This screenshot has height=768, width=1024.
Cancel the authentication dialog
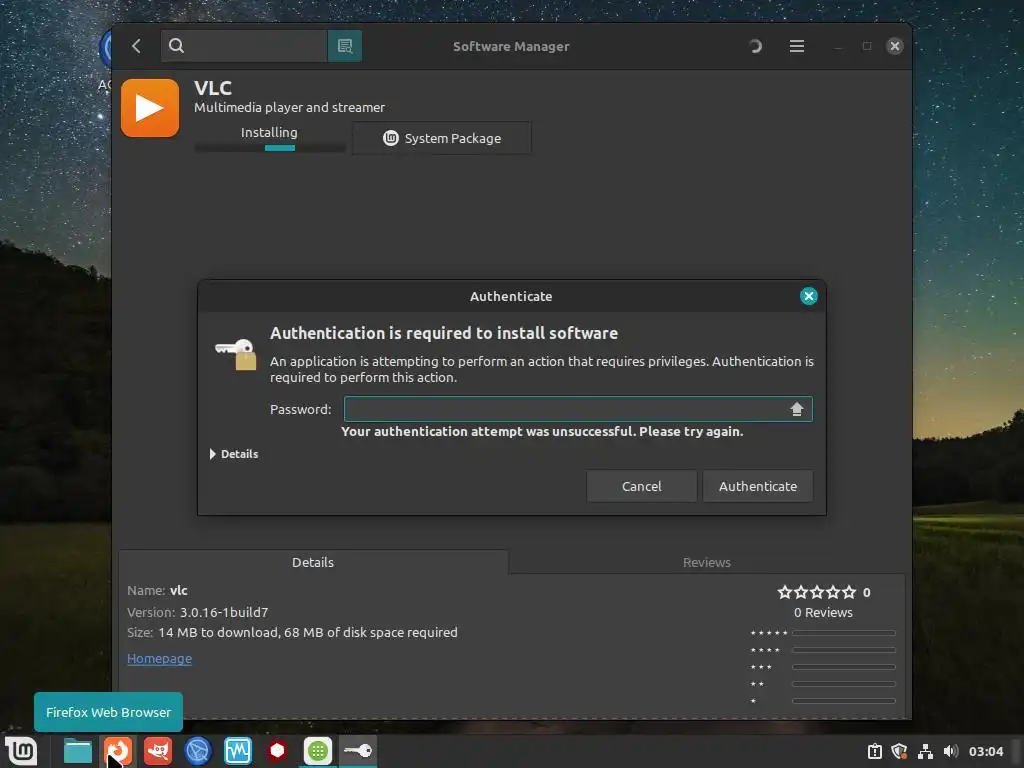pos(641,486)
